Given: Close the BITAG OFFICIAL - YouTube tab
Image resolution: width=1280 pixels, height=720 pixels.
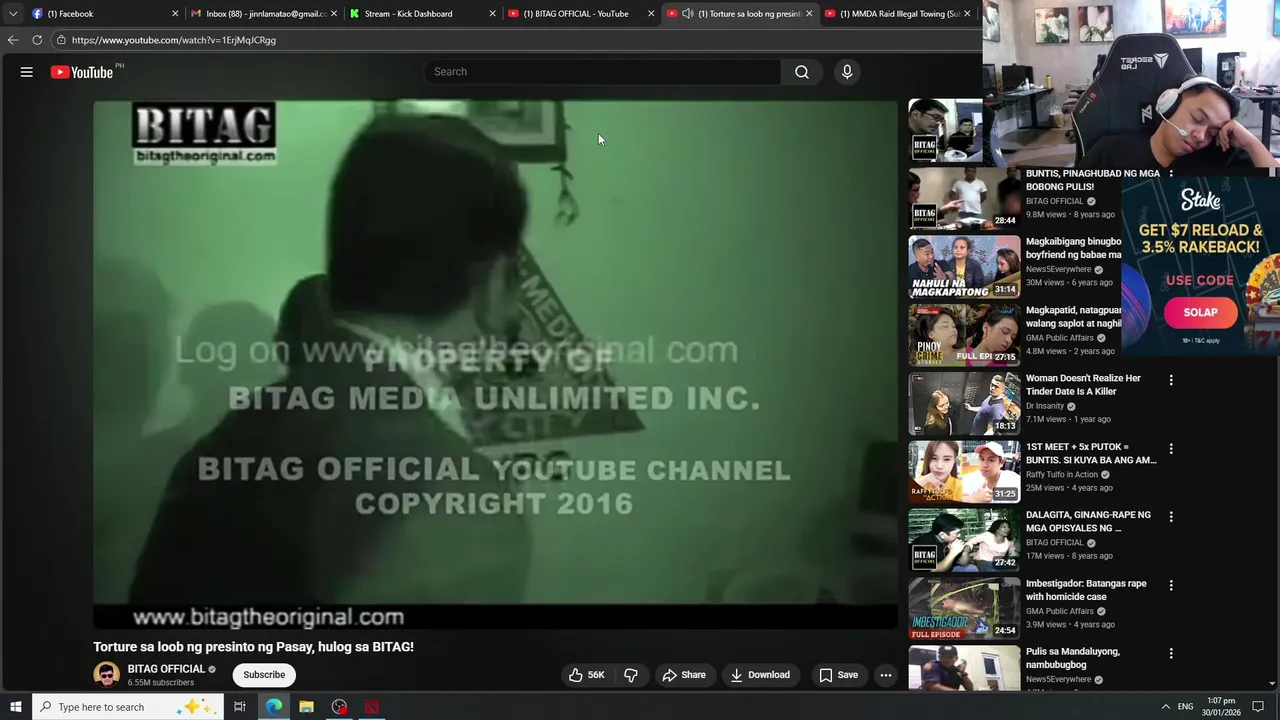Looking at the screenshot, I should pos(651,14).
